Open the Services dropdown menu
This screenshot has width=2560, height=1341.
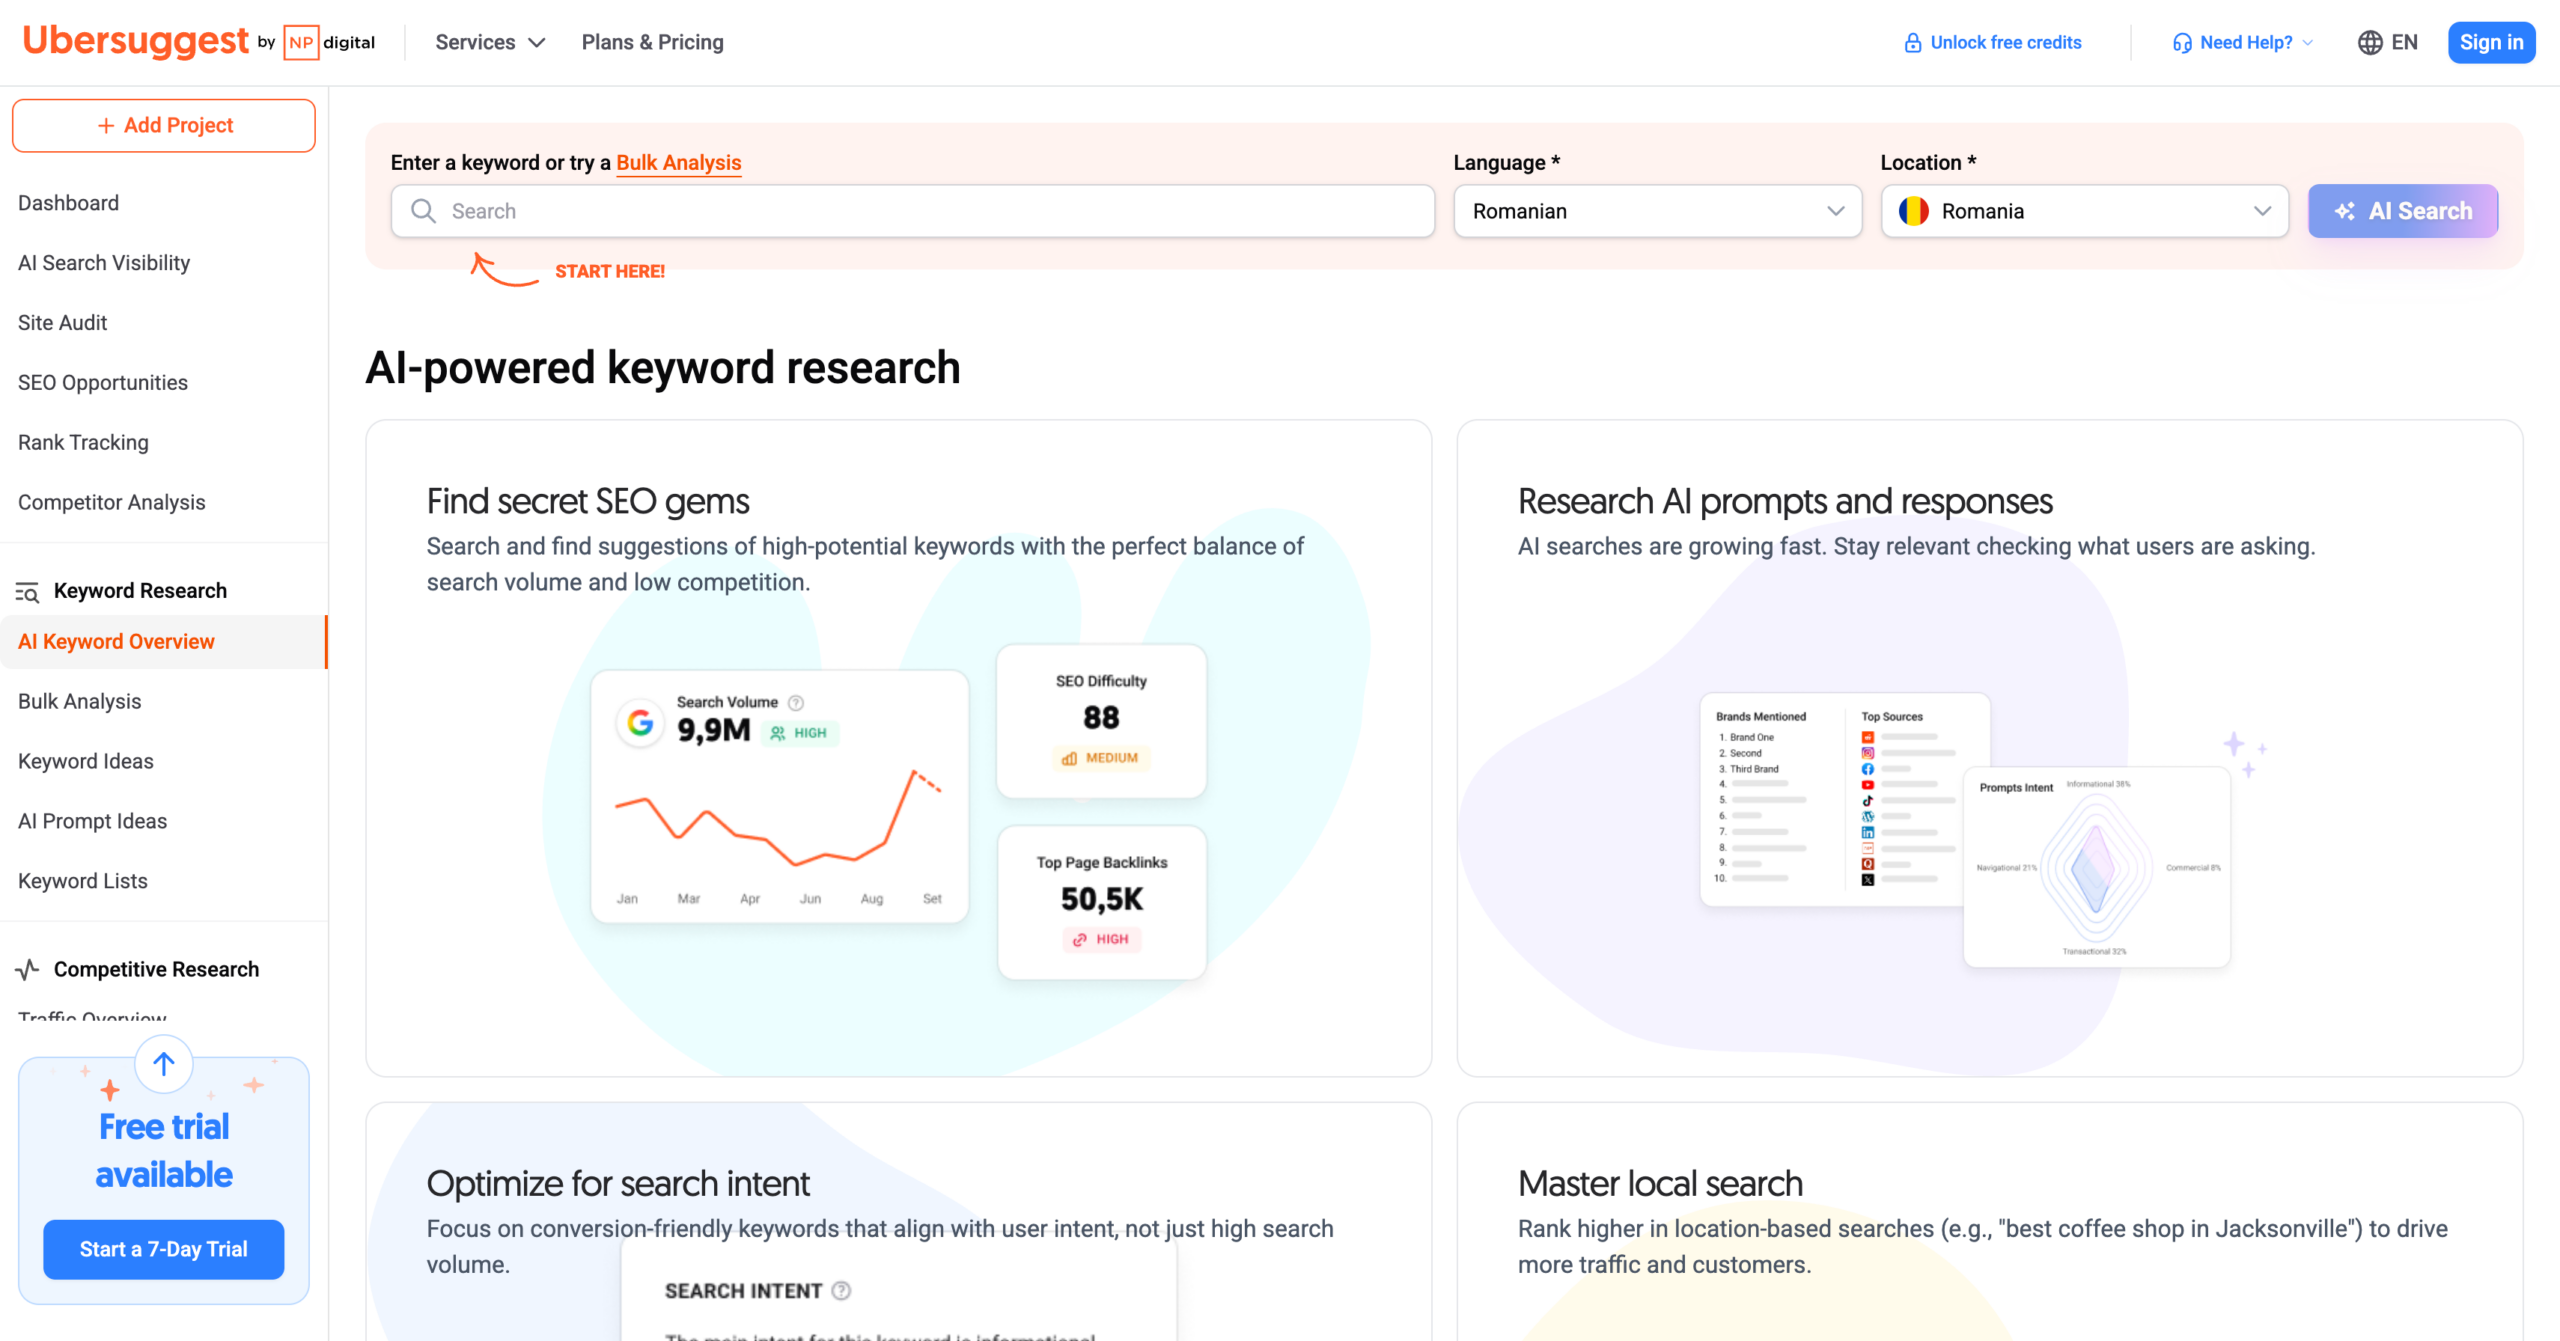(x=490, y=42)
